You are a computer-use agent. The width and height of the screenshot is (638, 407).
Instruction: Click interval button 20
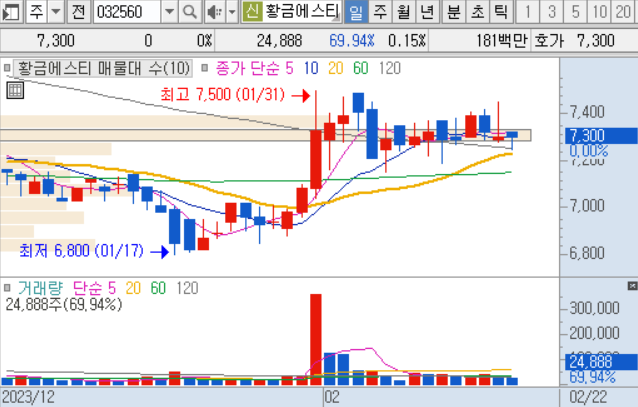(x=623, y=12)
